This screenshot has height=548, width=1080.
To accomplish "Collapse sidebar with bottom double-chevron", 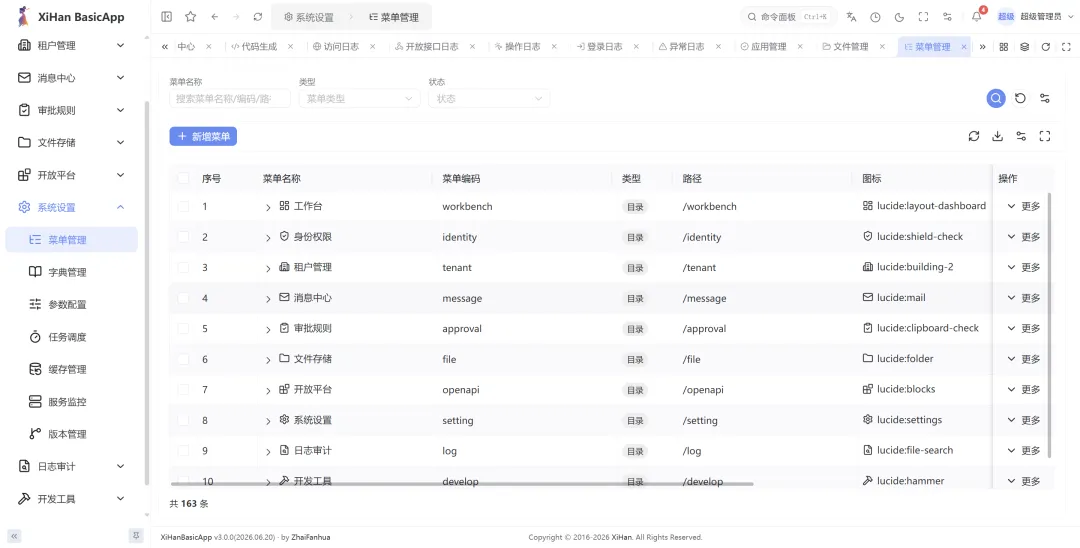I will pos(14,536).
